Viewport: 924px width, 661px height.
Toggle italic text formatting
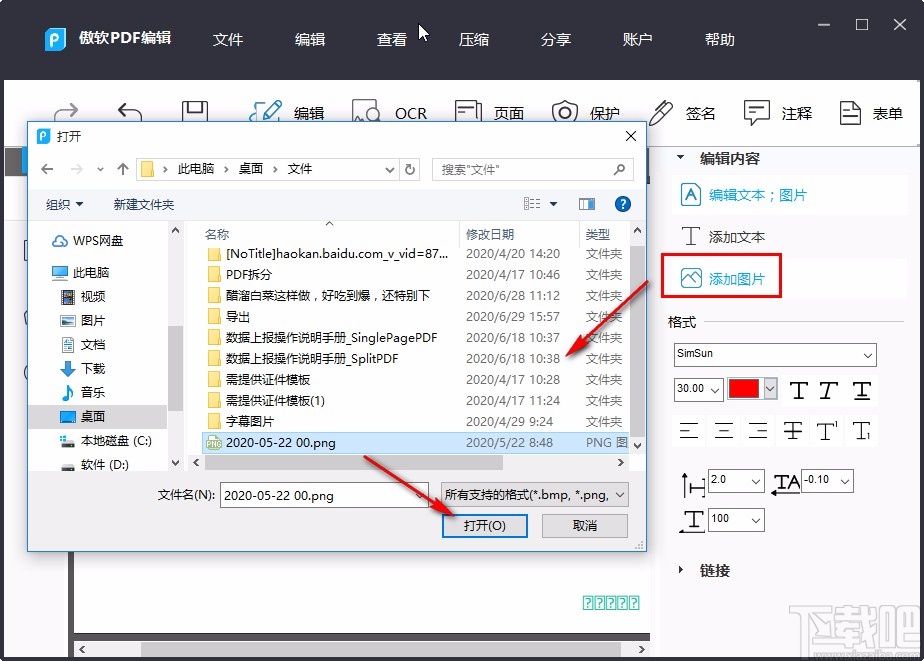click(x=825, y=392)
